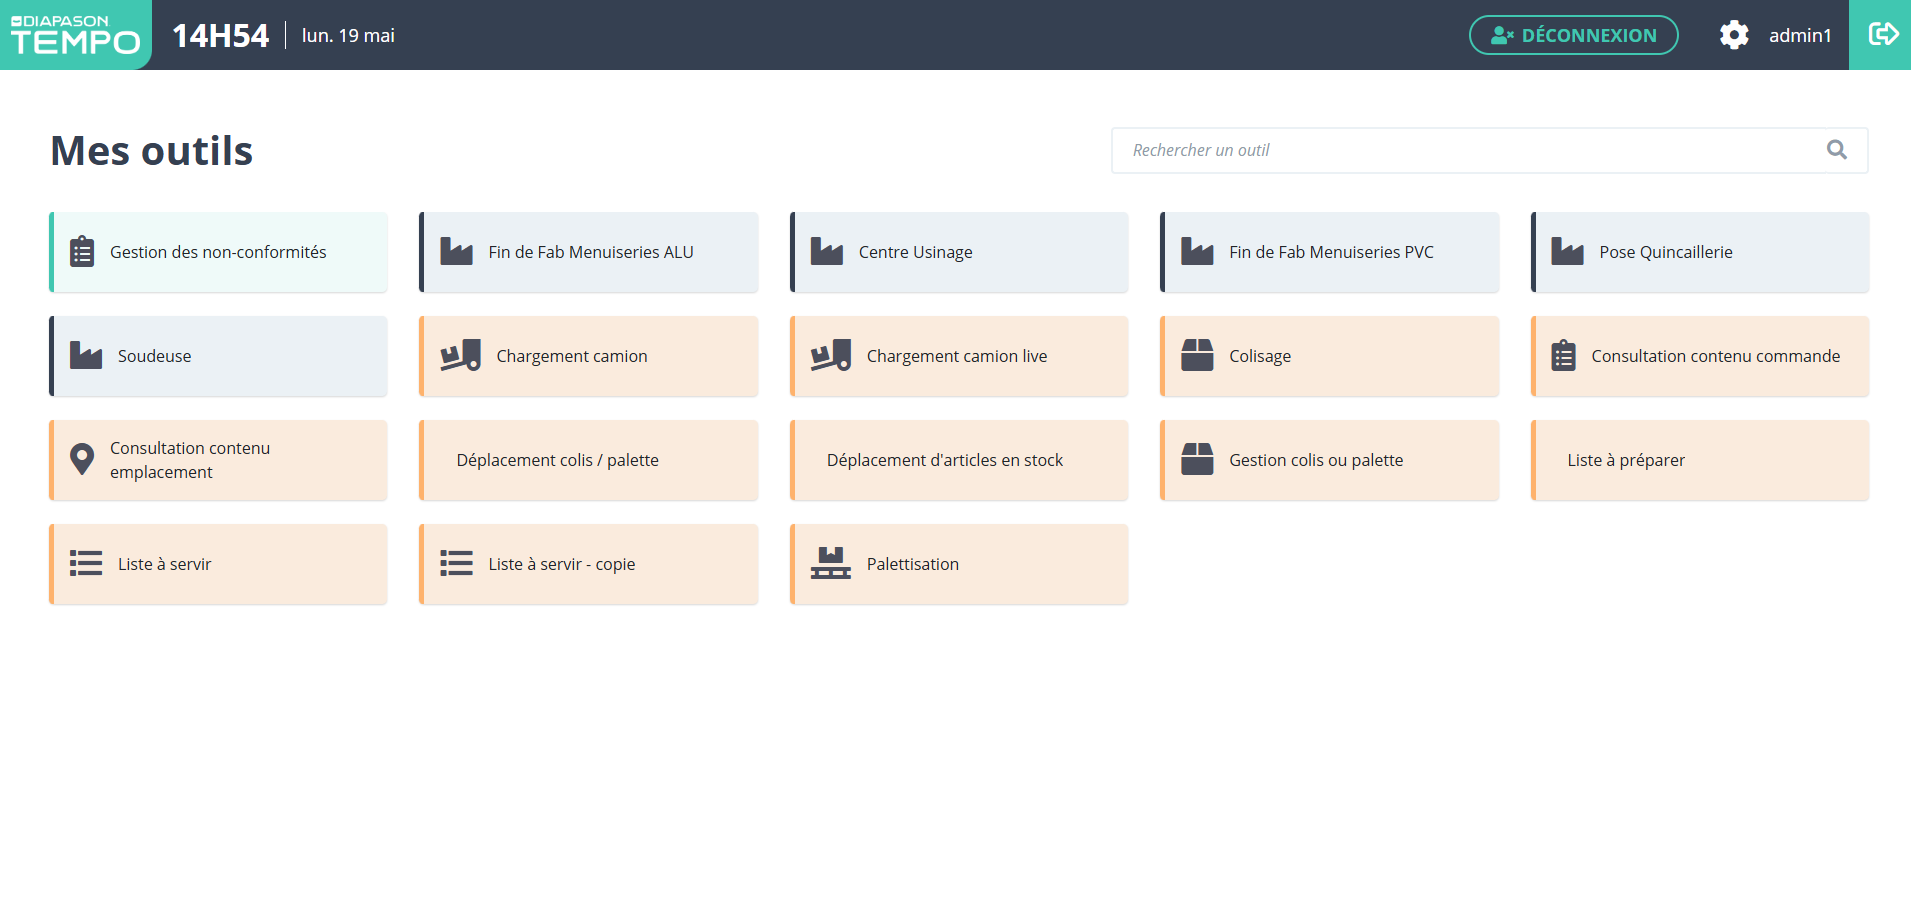Click the admin1 user name

tap(1799, 36)
